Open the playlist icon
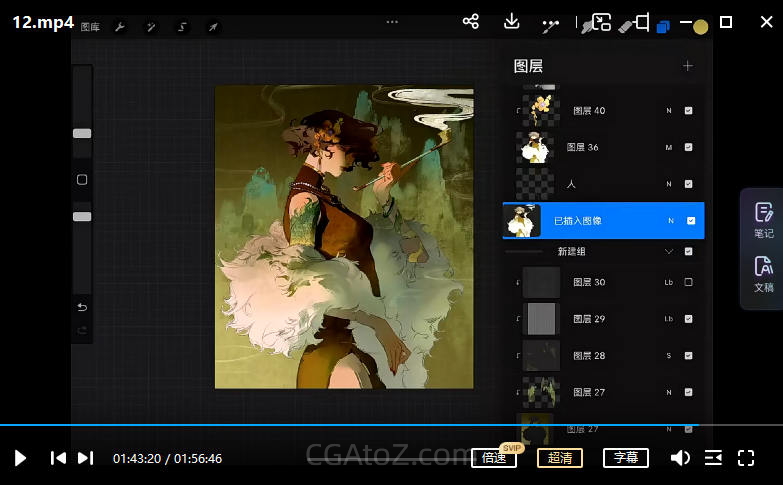The image size is (783, 485). click(x=713, y=458)
